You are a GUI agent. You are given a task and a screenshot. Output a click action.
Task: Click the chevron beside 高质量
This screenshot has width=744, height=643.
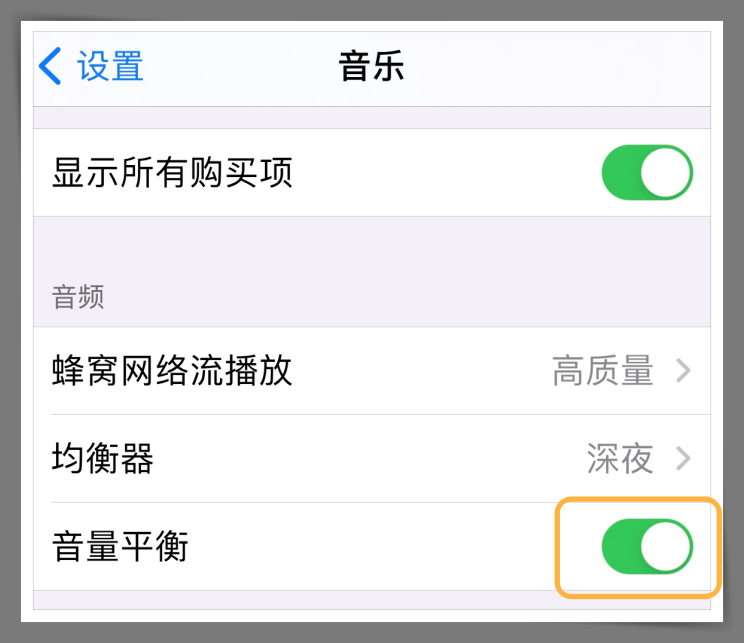[683, 371]
